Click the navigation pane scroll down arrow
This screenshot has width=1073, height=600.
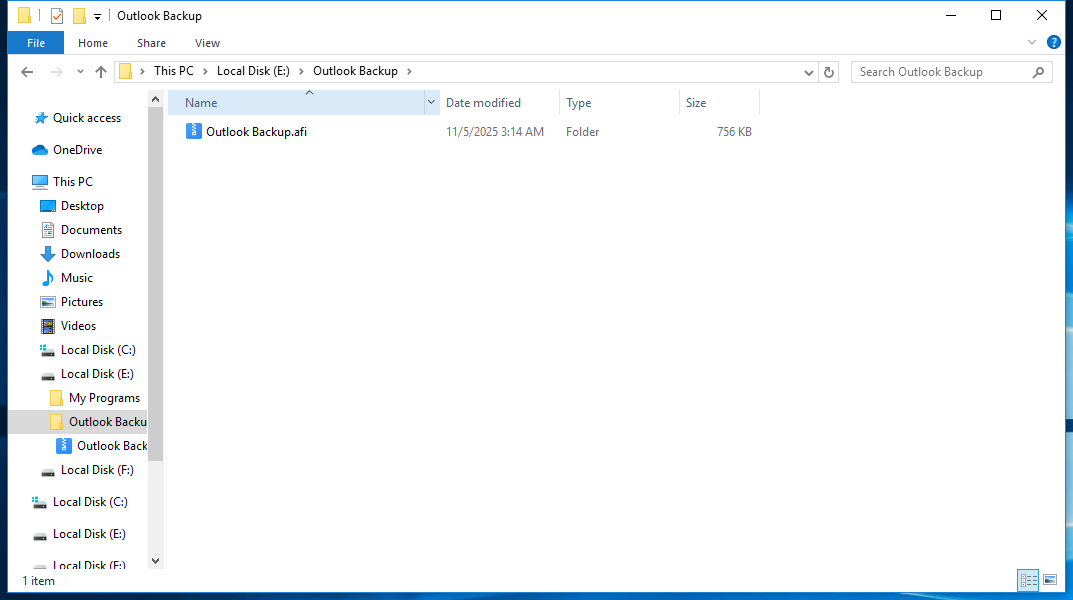click(155, 562)
